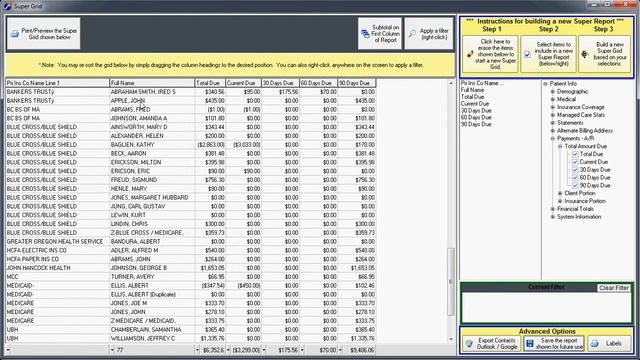Screen dimensions: 640x360
Task: Click the cell 'FREUD, SIGMUND'
Action: tap(152, 180)
